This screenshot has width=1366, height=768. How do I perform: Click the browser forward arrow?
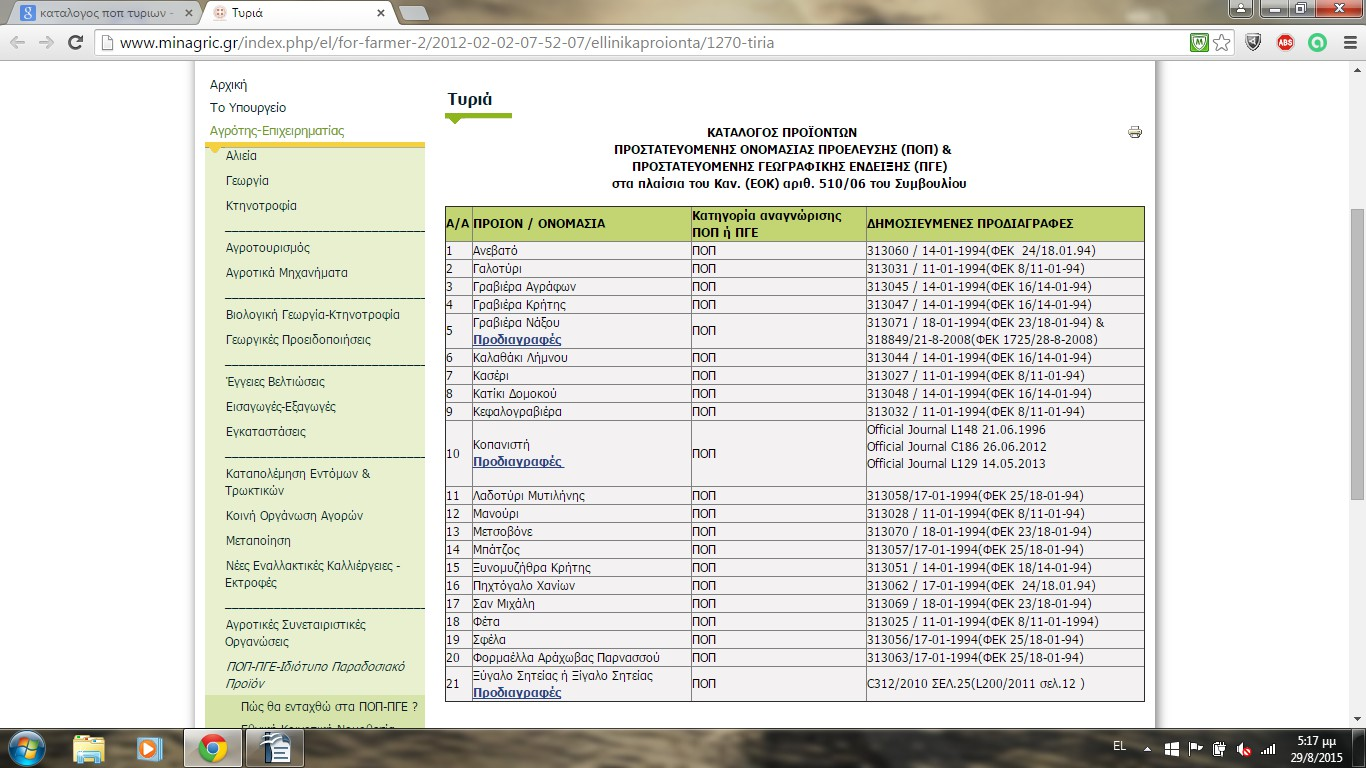46,43
